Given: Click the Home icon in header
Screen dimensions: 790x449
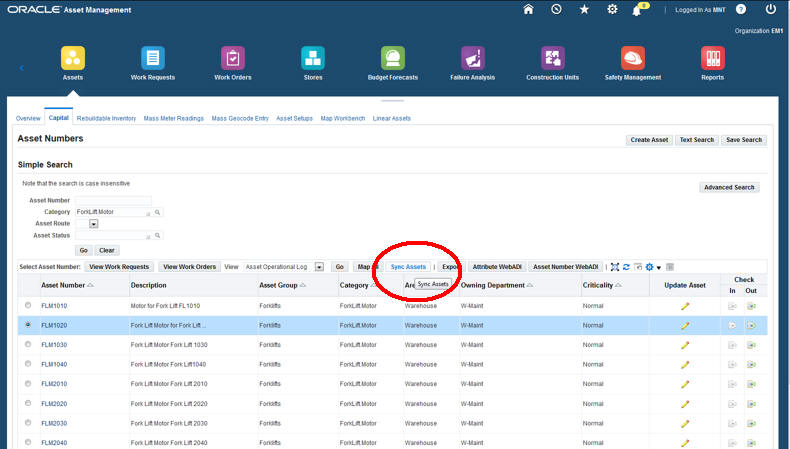Looking at the screenshot, I should click(528, 9).
